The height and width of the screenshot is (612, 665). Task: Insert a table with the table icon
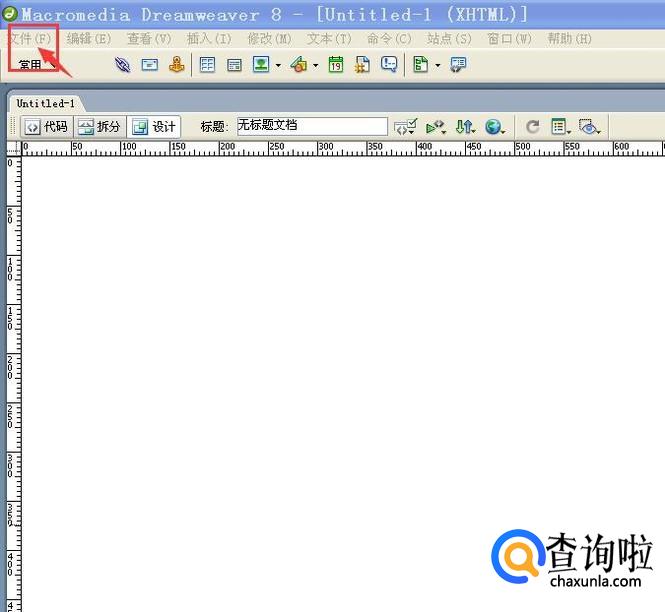click(207, 65)
